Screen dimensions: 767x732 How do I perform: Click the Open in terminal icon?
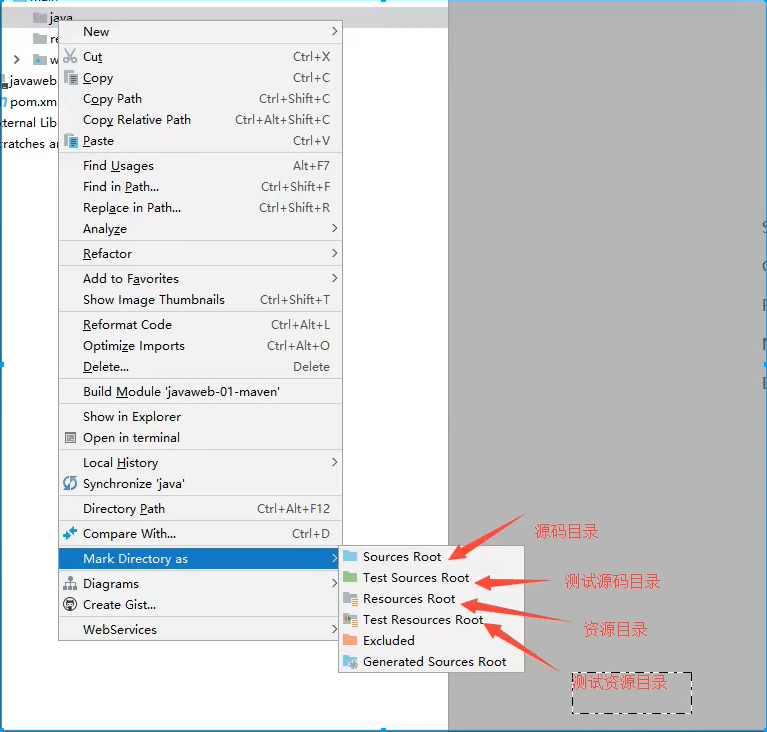click(x=70, y=437)
